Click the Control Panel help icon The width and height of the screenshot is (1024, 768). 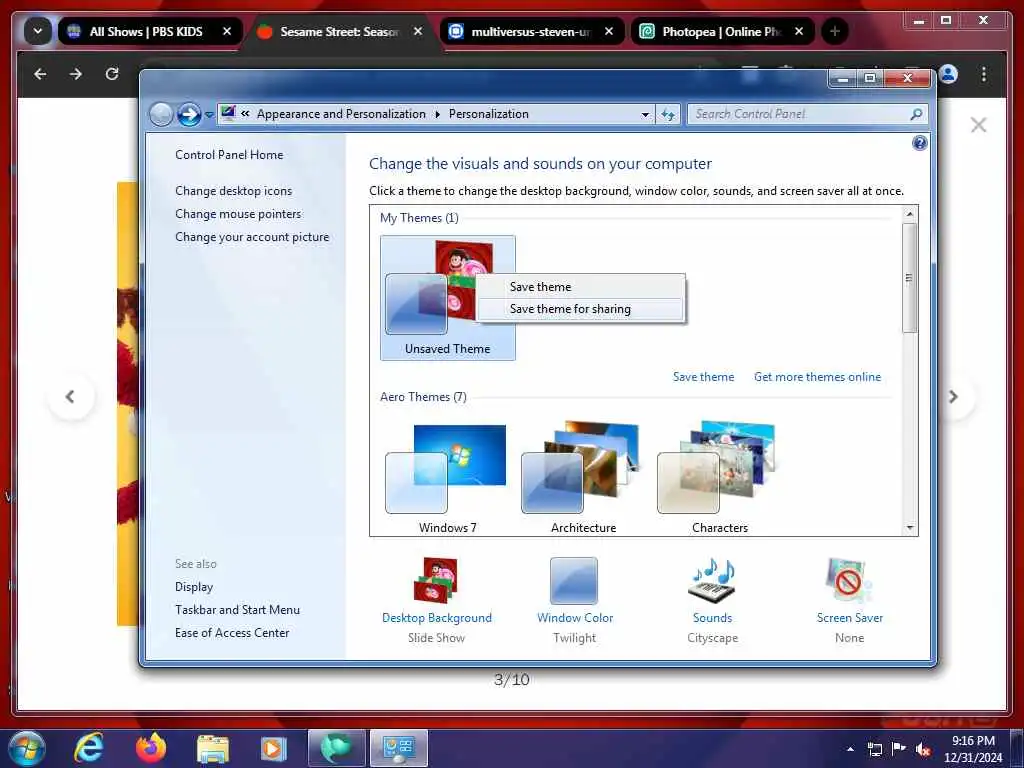[x=920, y=143]
